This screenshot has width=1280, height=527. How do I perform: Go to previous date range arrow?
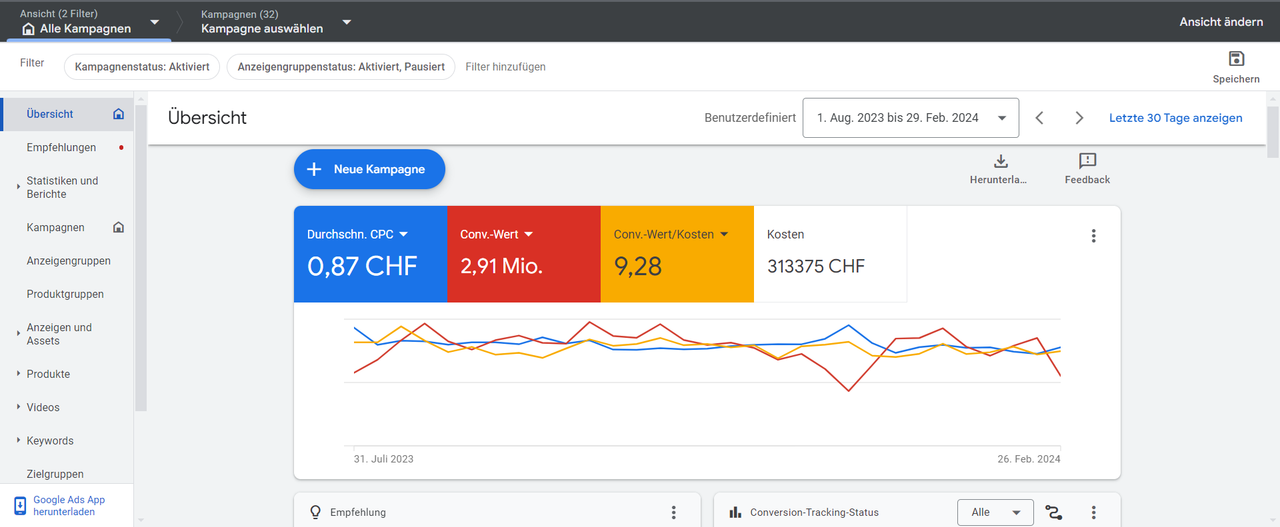(x=1039, y=118)
